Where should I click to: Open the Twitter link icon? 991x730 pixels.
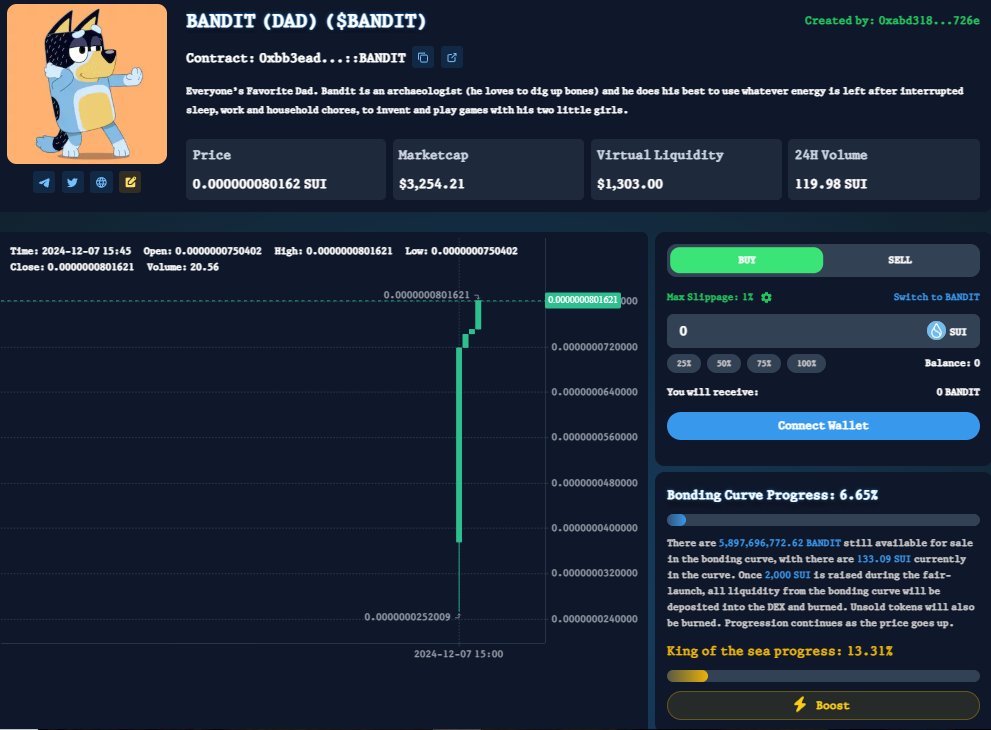[73, 183]
